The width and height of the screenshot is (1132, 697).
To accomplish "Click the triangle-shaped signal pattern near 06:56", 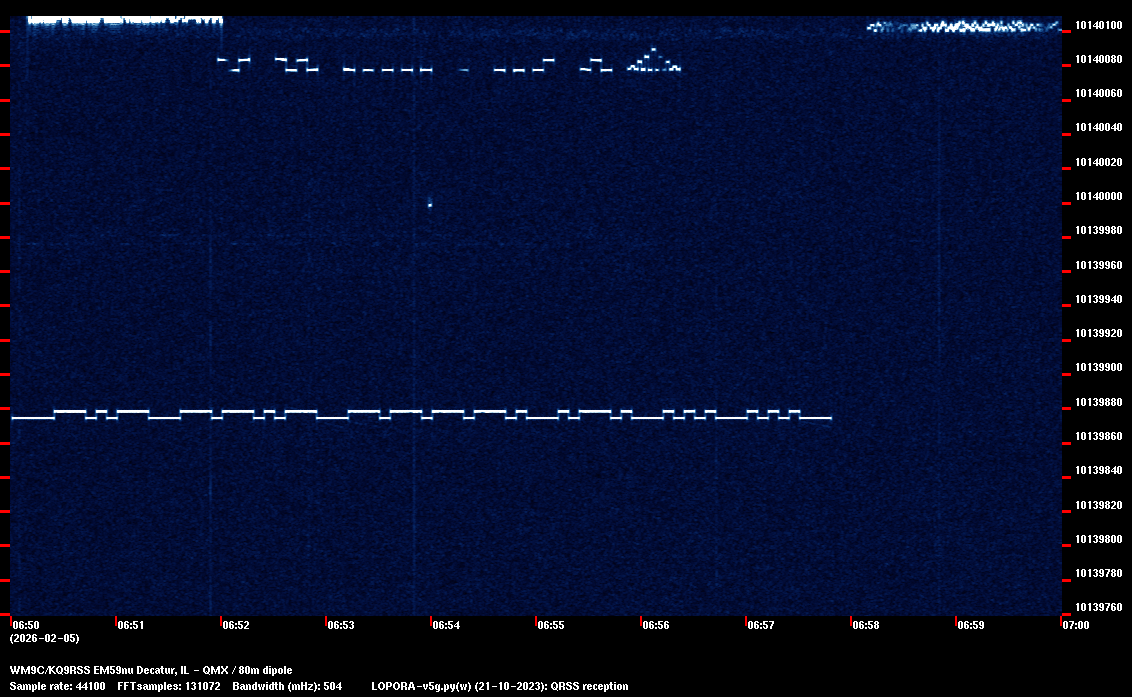I will 654,62.
